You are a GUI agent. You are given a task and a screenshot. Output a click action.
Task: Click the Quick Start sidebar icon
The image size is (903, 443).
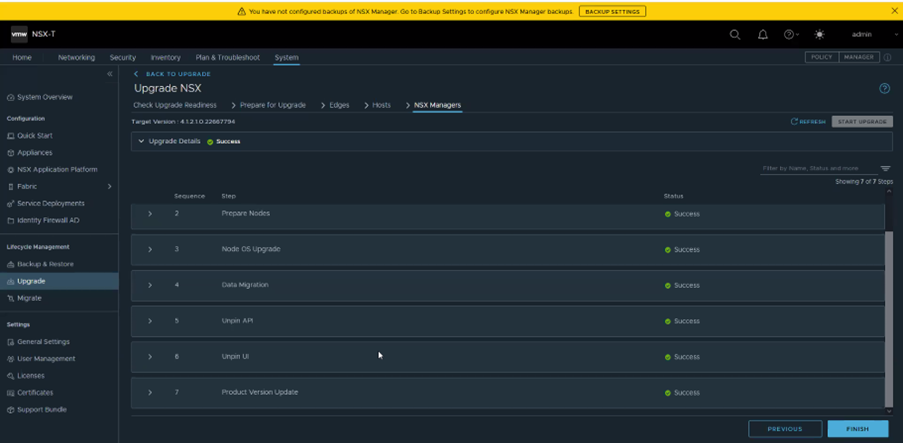[x=10, y=136]
